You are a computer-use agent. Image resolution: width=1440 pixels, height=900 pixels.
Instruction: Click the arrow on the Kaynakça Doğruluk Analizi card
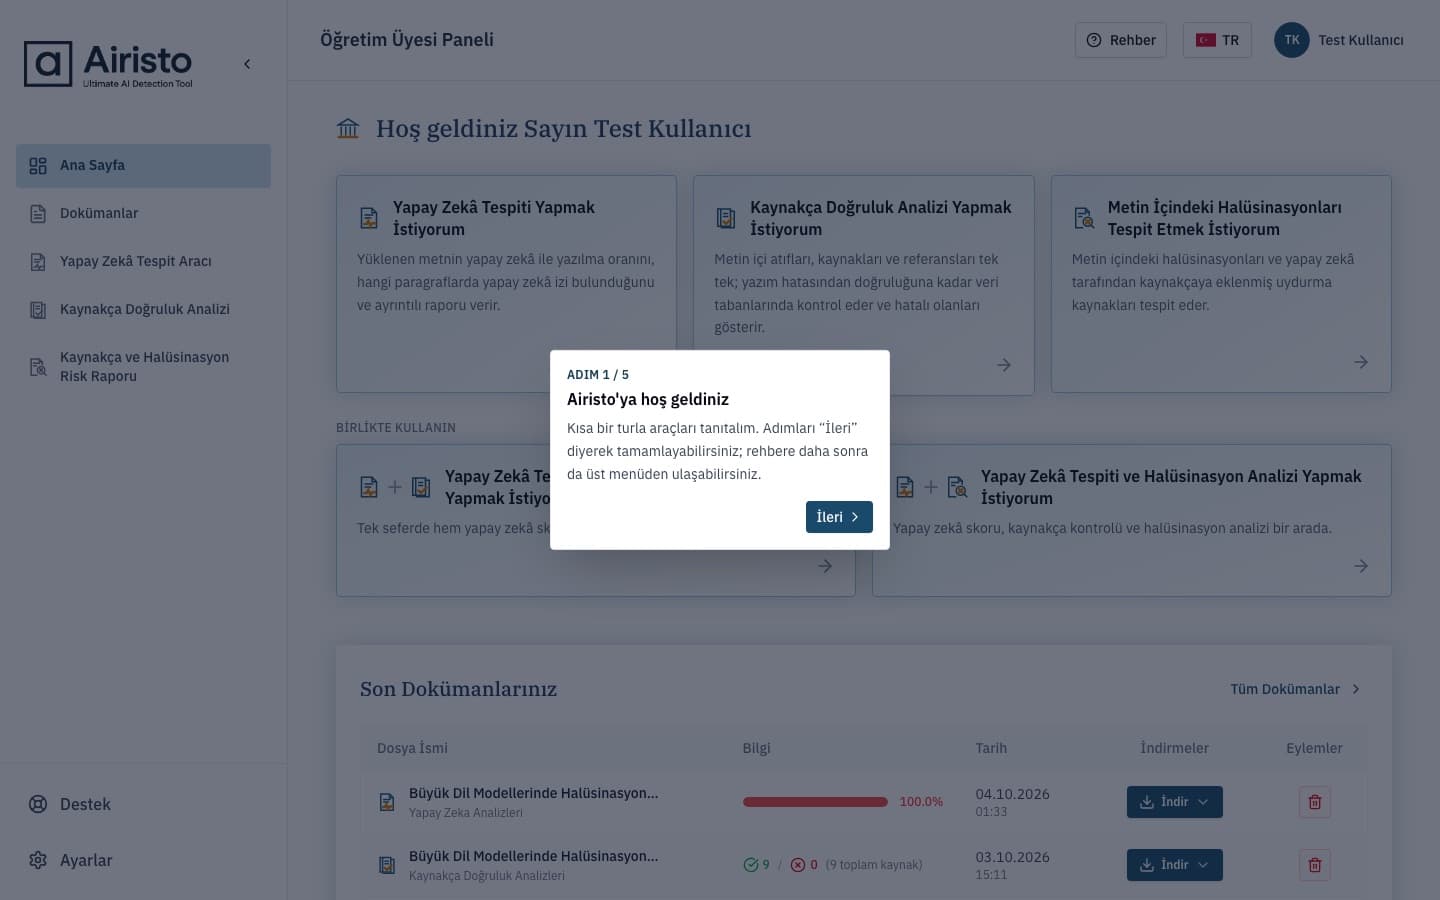pyautogui.click(x=1004, y=365)
